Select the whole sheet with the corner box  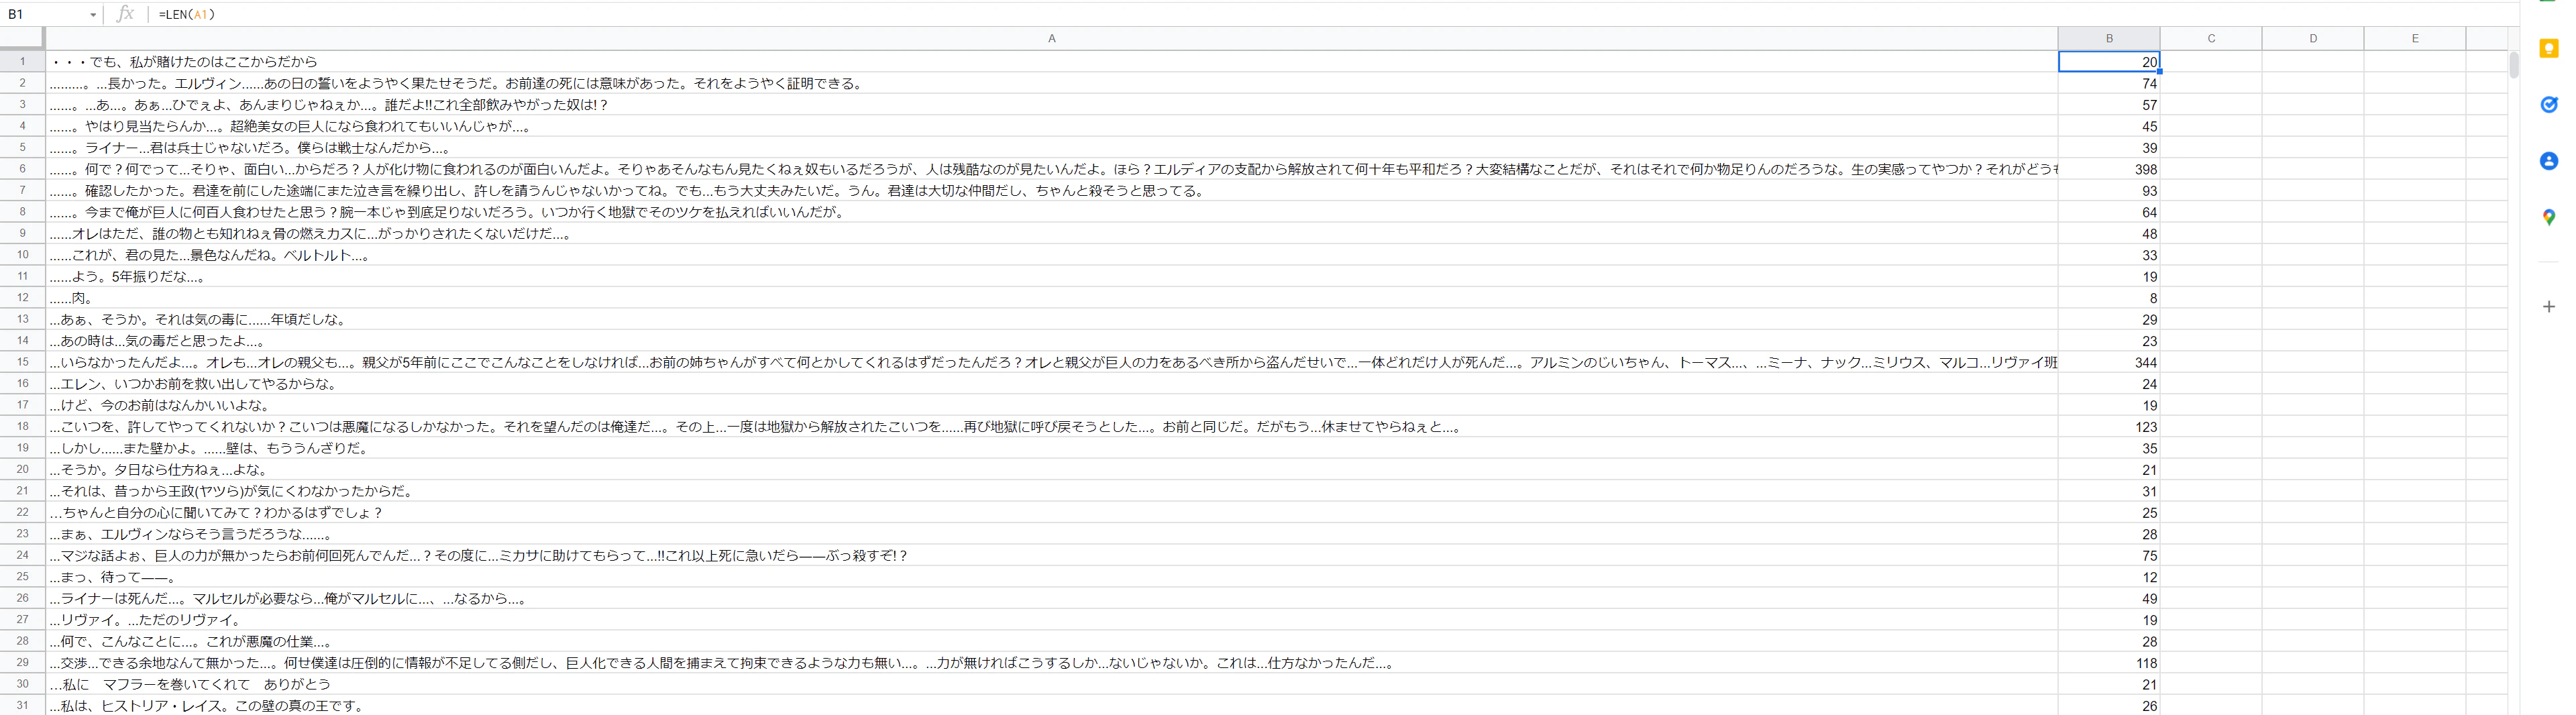[x=22, y=38]
